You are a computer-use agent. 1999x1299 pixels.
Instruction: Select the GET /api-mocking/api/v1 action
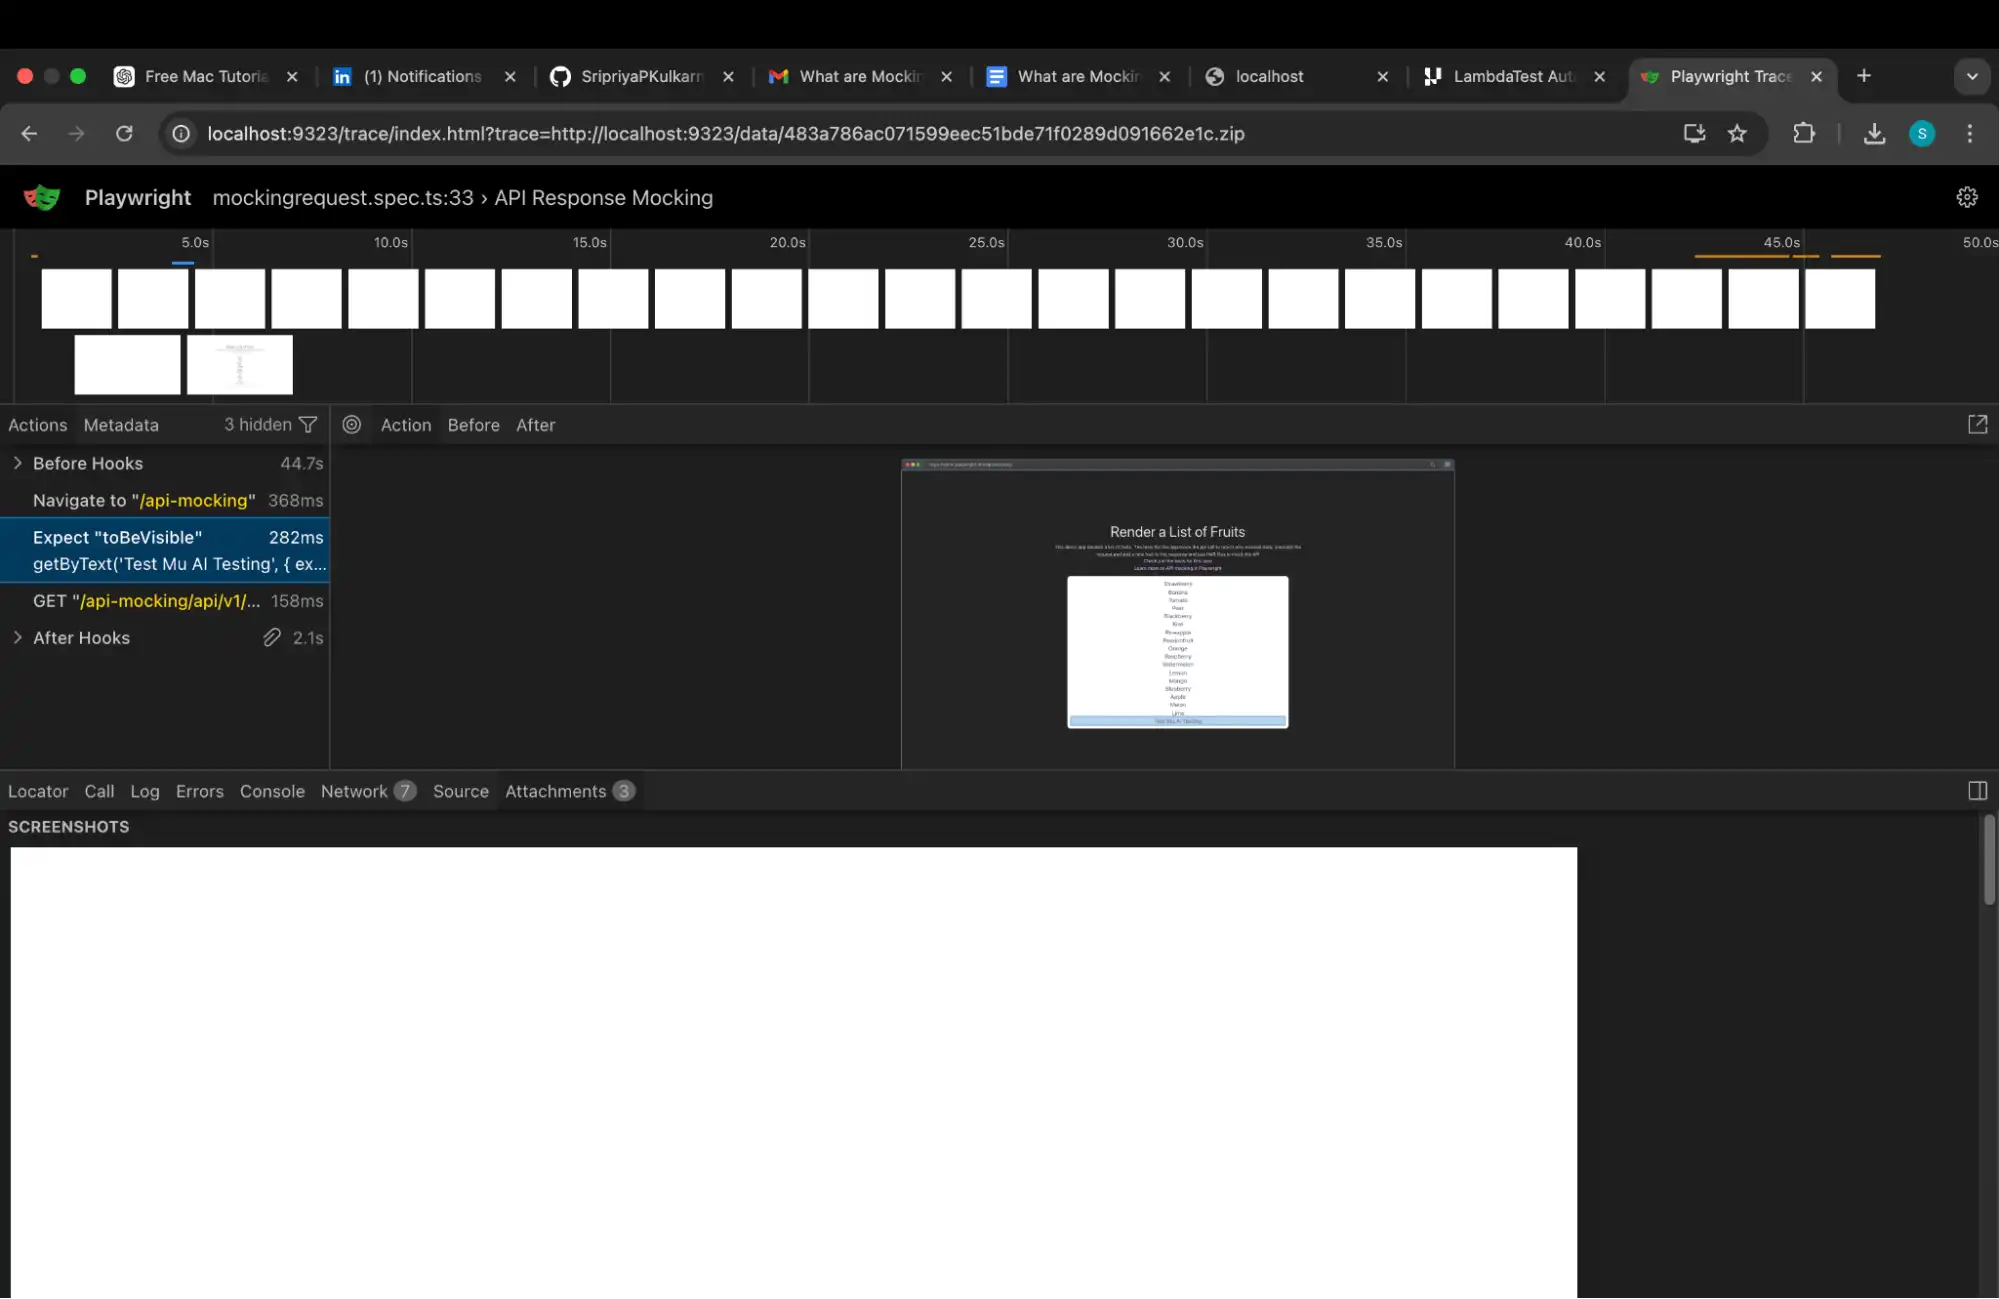(165, 601)
